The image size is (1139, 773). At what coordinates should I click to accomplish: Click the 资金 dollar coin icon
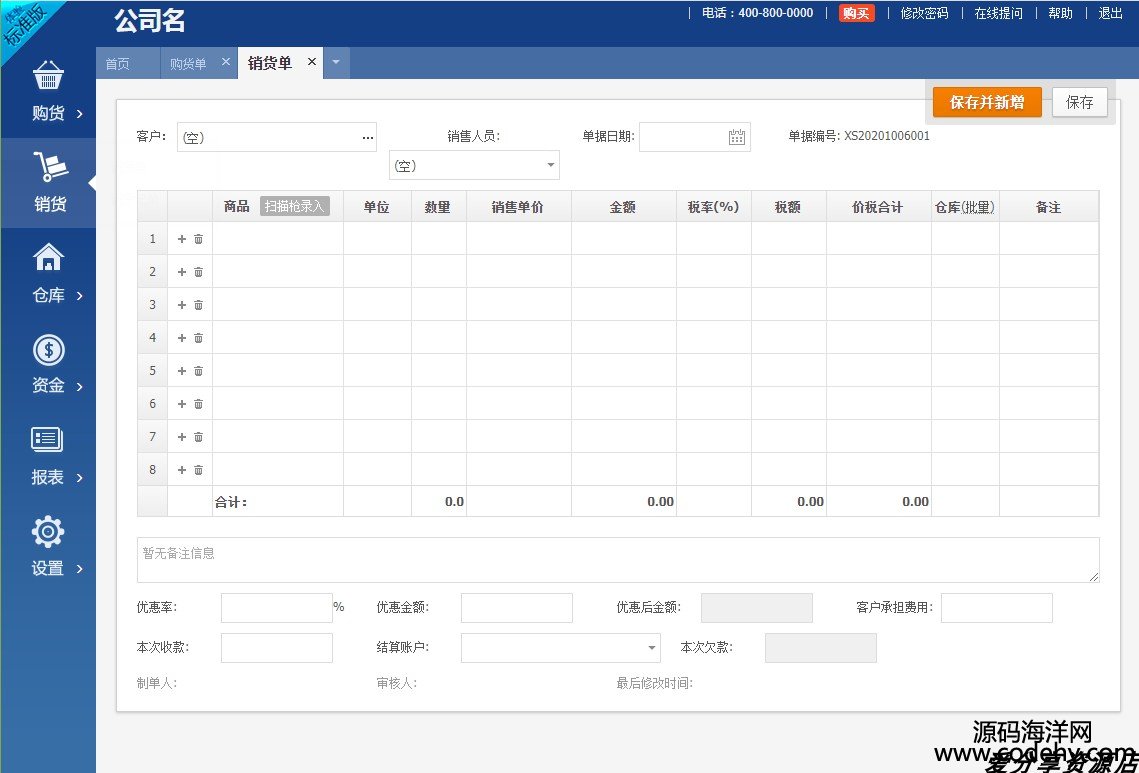48,350
